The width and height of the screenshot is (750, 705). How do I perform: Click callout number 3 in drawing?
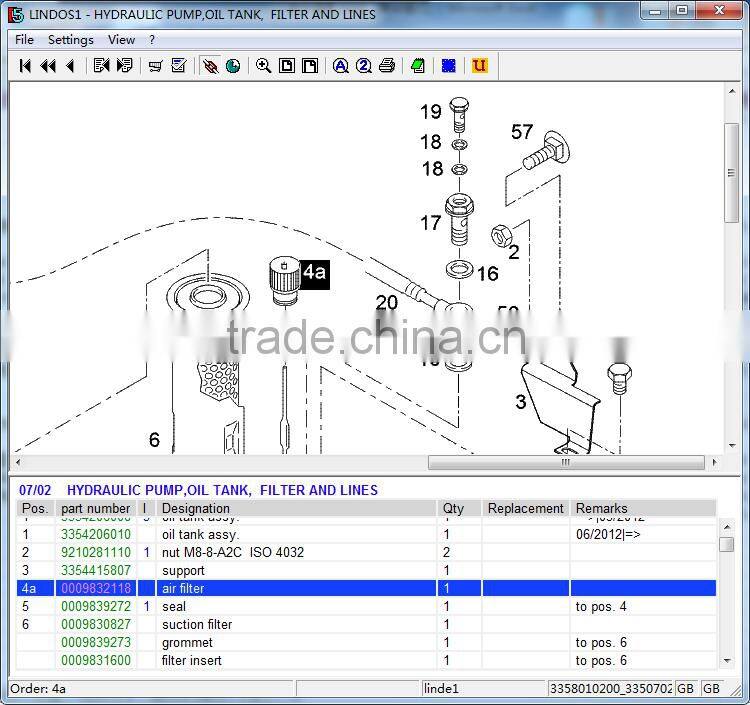pyautogui.click(x=521, y=402)
